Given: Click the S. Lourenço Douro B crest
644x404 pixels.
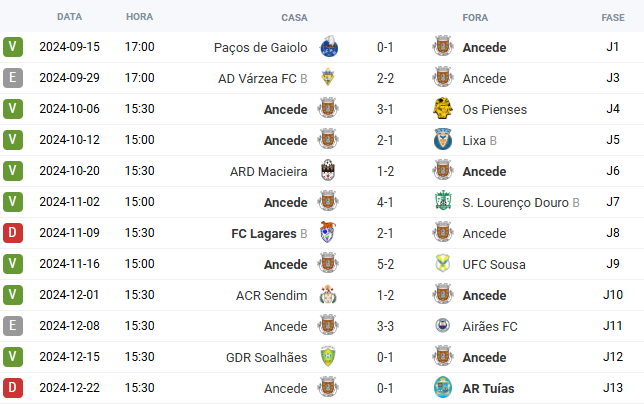Looking at the screenshot, I should (x=443, y=202).
